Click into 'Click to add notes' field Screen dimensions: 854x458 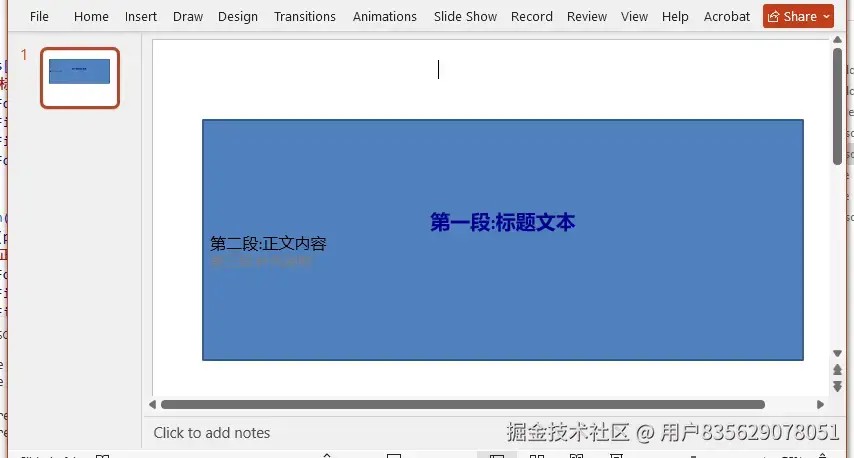(212, 433)
